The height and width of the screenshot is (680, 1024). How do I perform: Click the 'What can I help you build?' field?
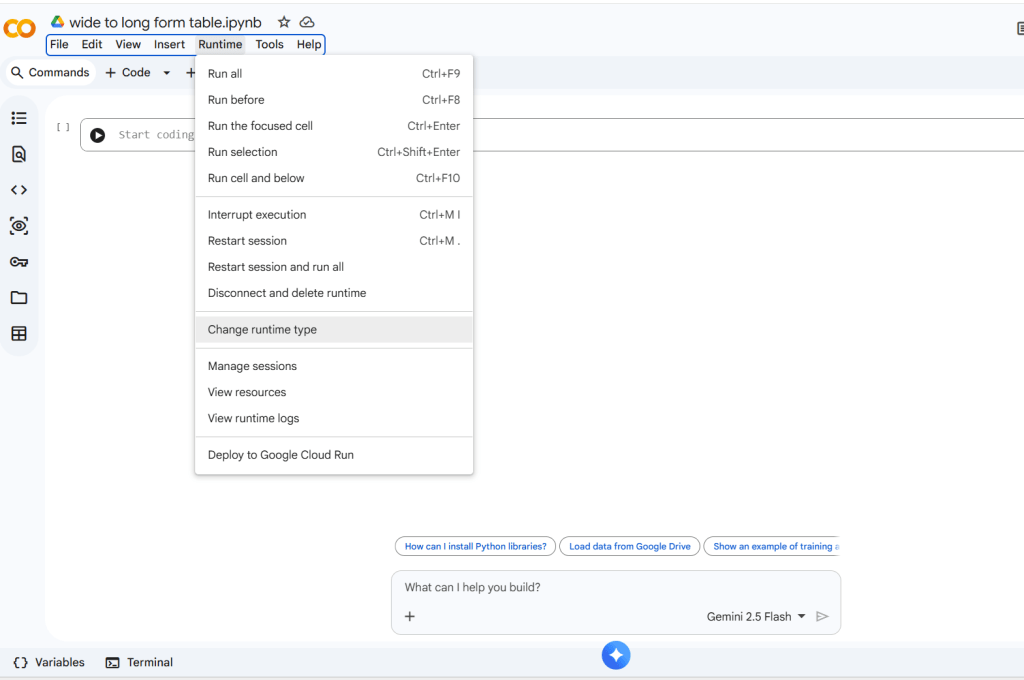point(600,587)
